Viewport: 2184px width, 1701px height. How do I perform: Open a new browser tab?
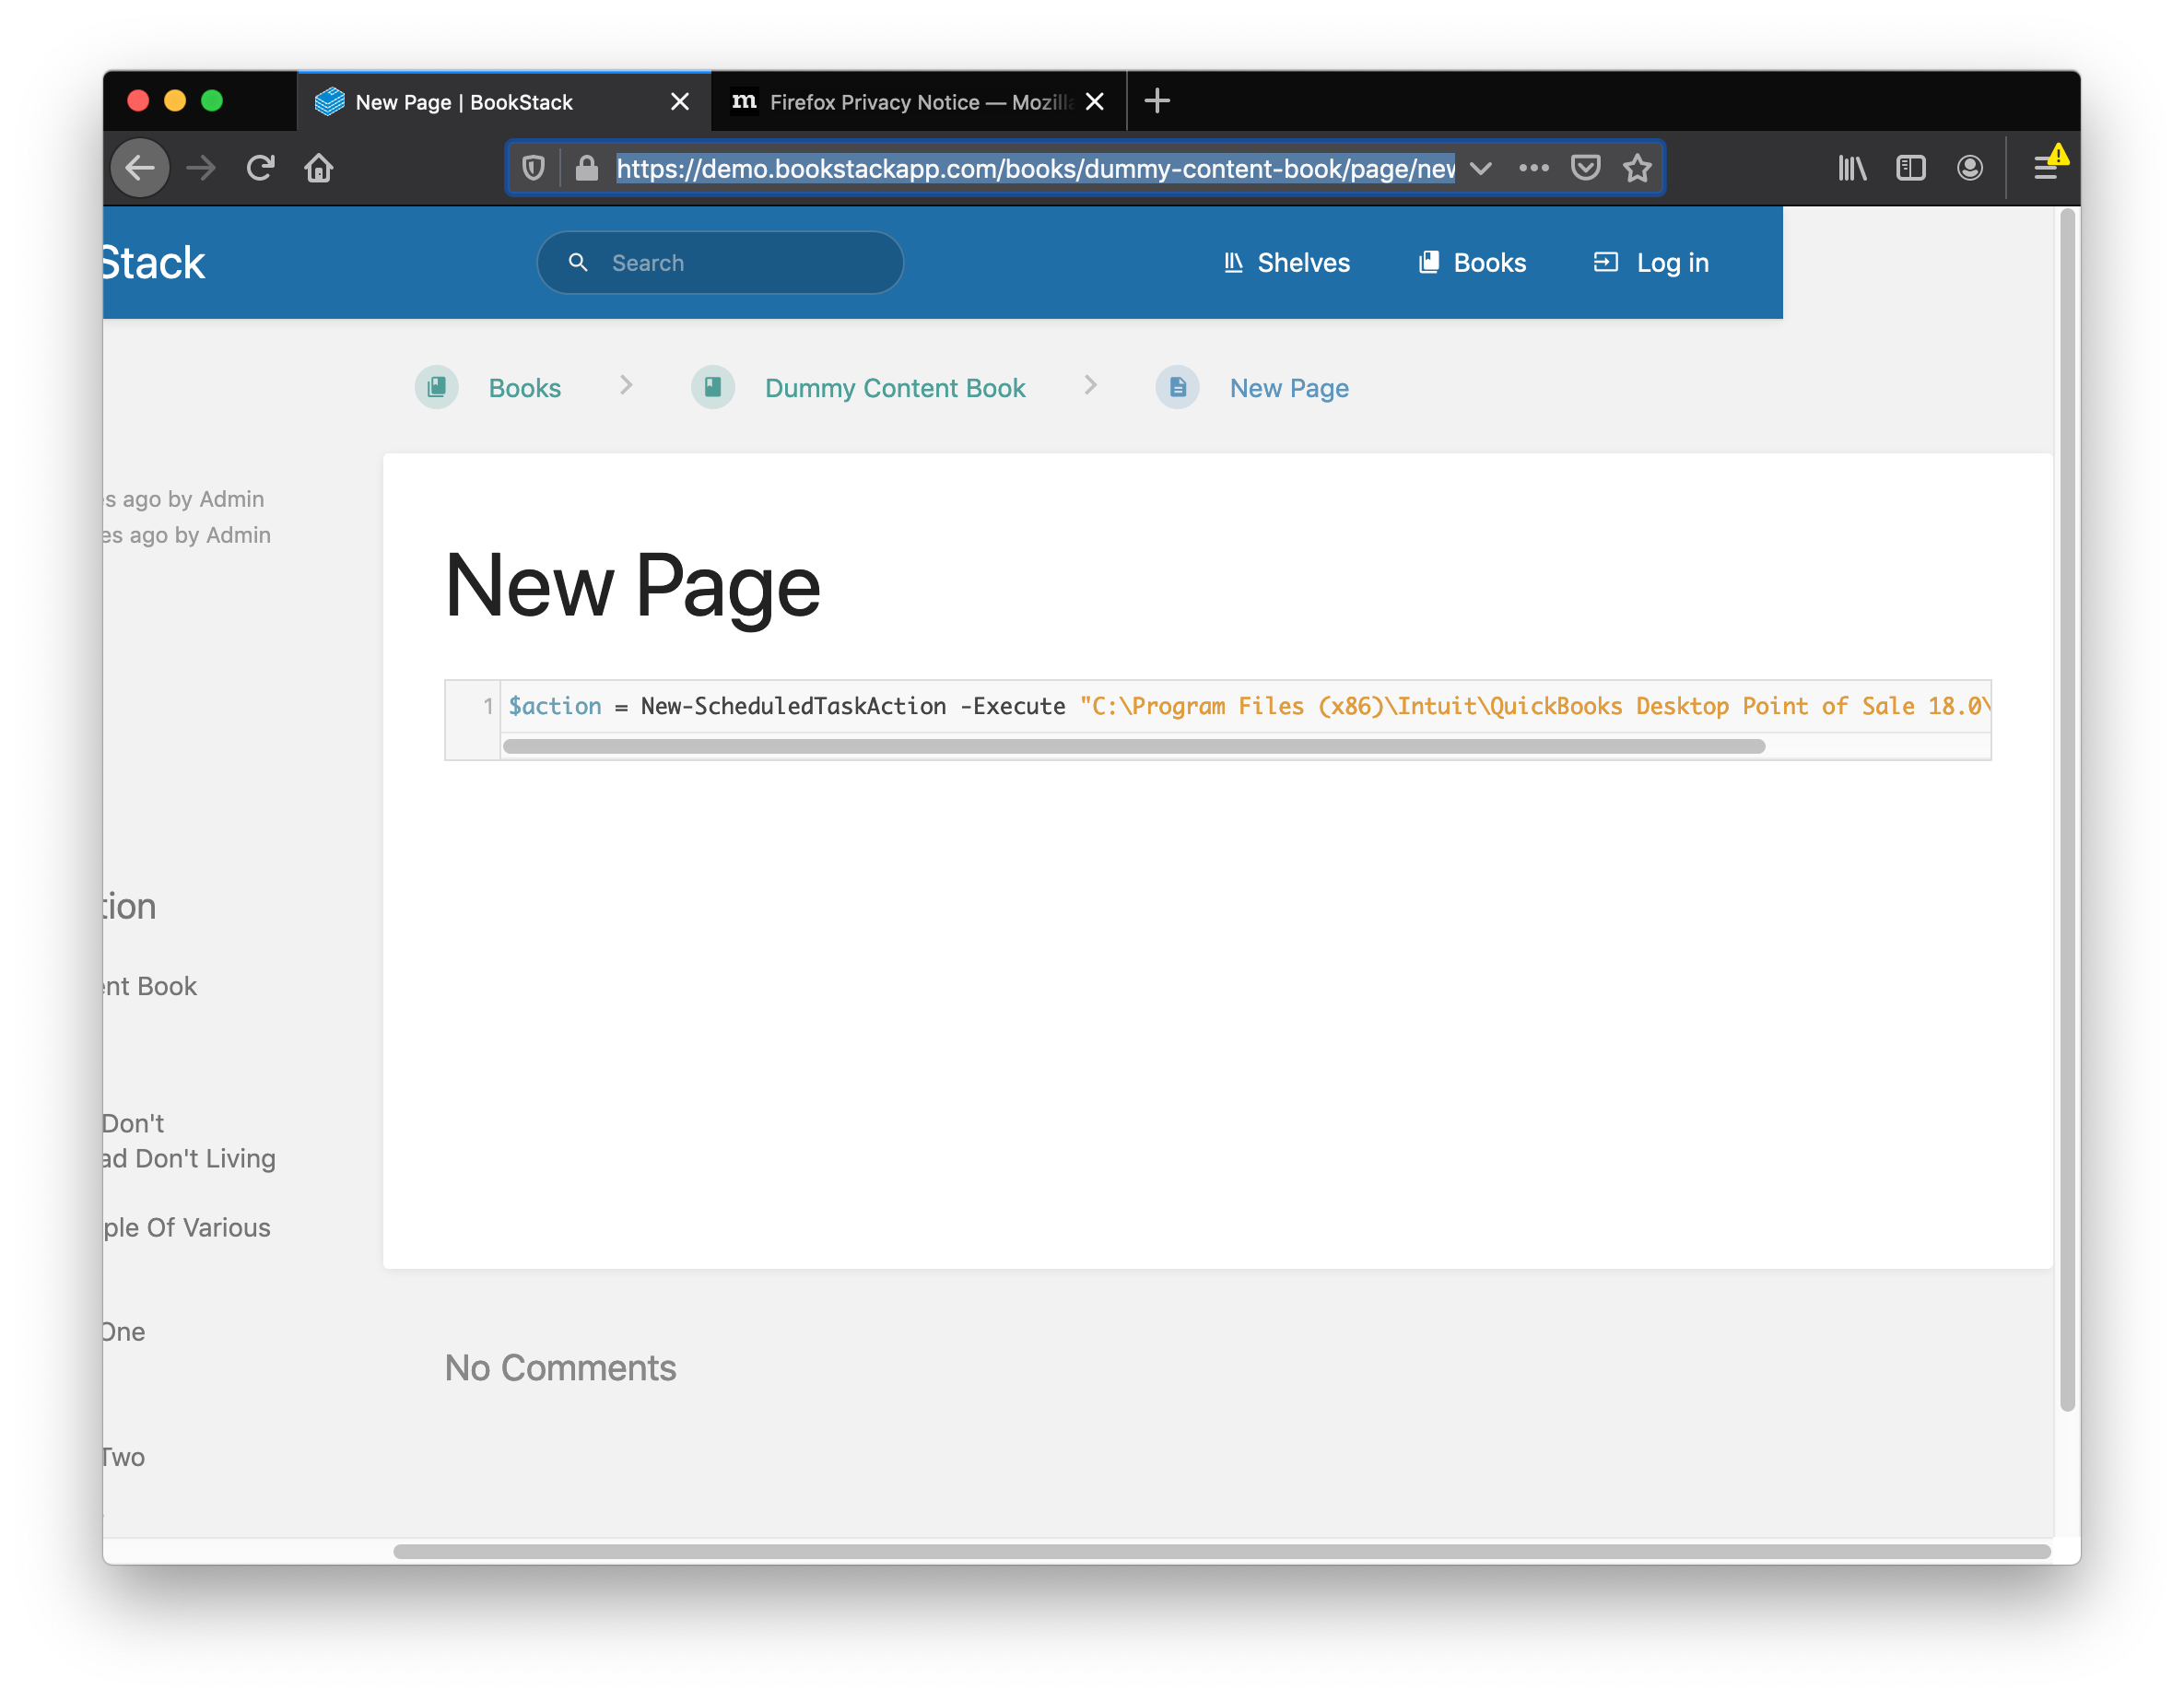coord(1157,101)
